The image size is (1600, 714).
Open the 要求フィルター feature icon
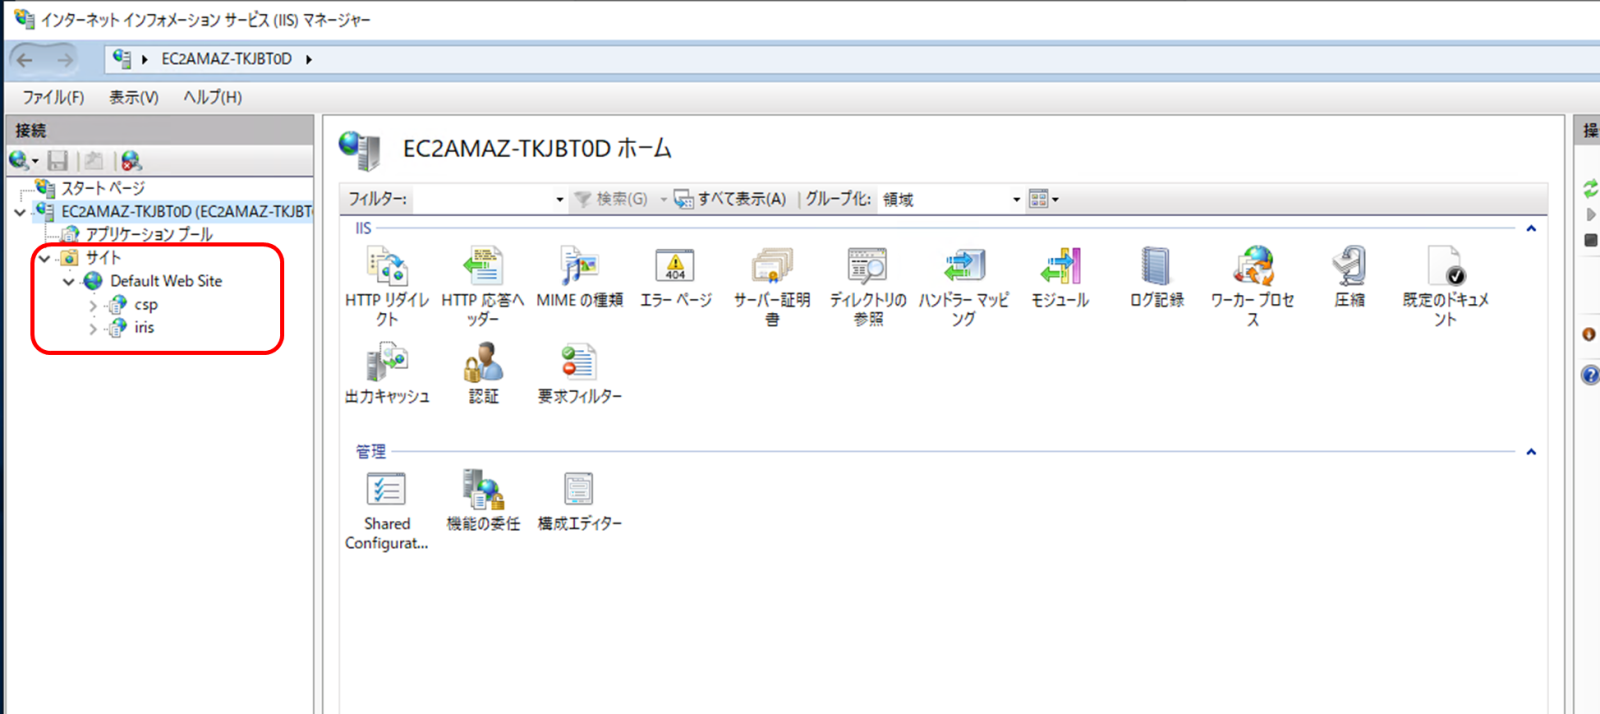(x=579, y=364)
